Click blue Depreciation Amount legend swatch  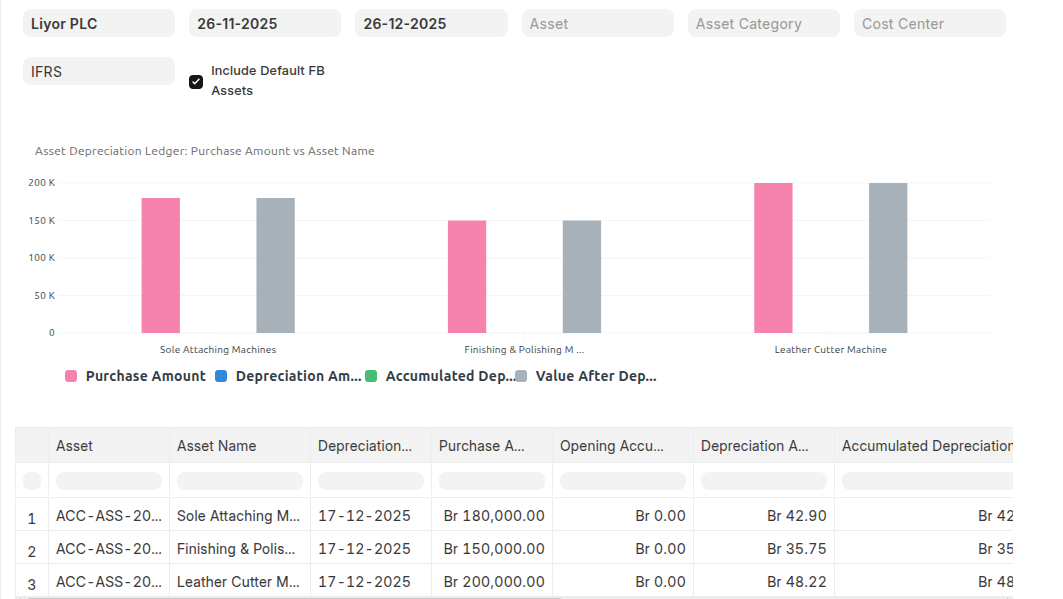point(221,376)
